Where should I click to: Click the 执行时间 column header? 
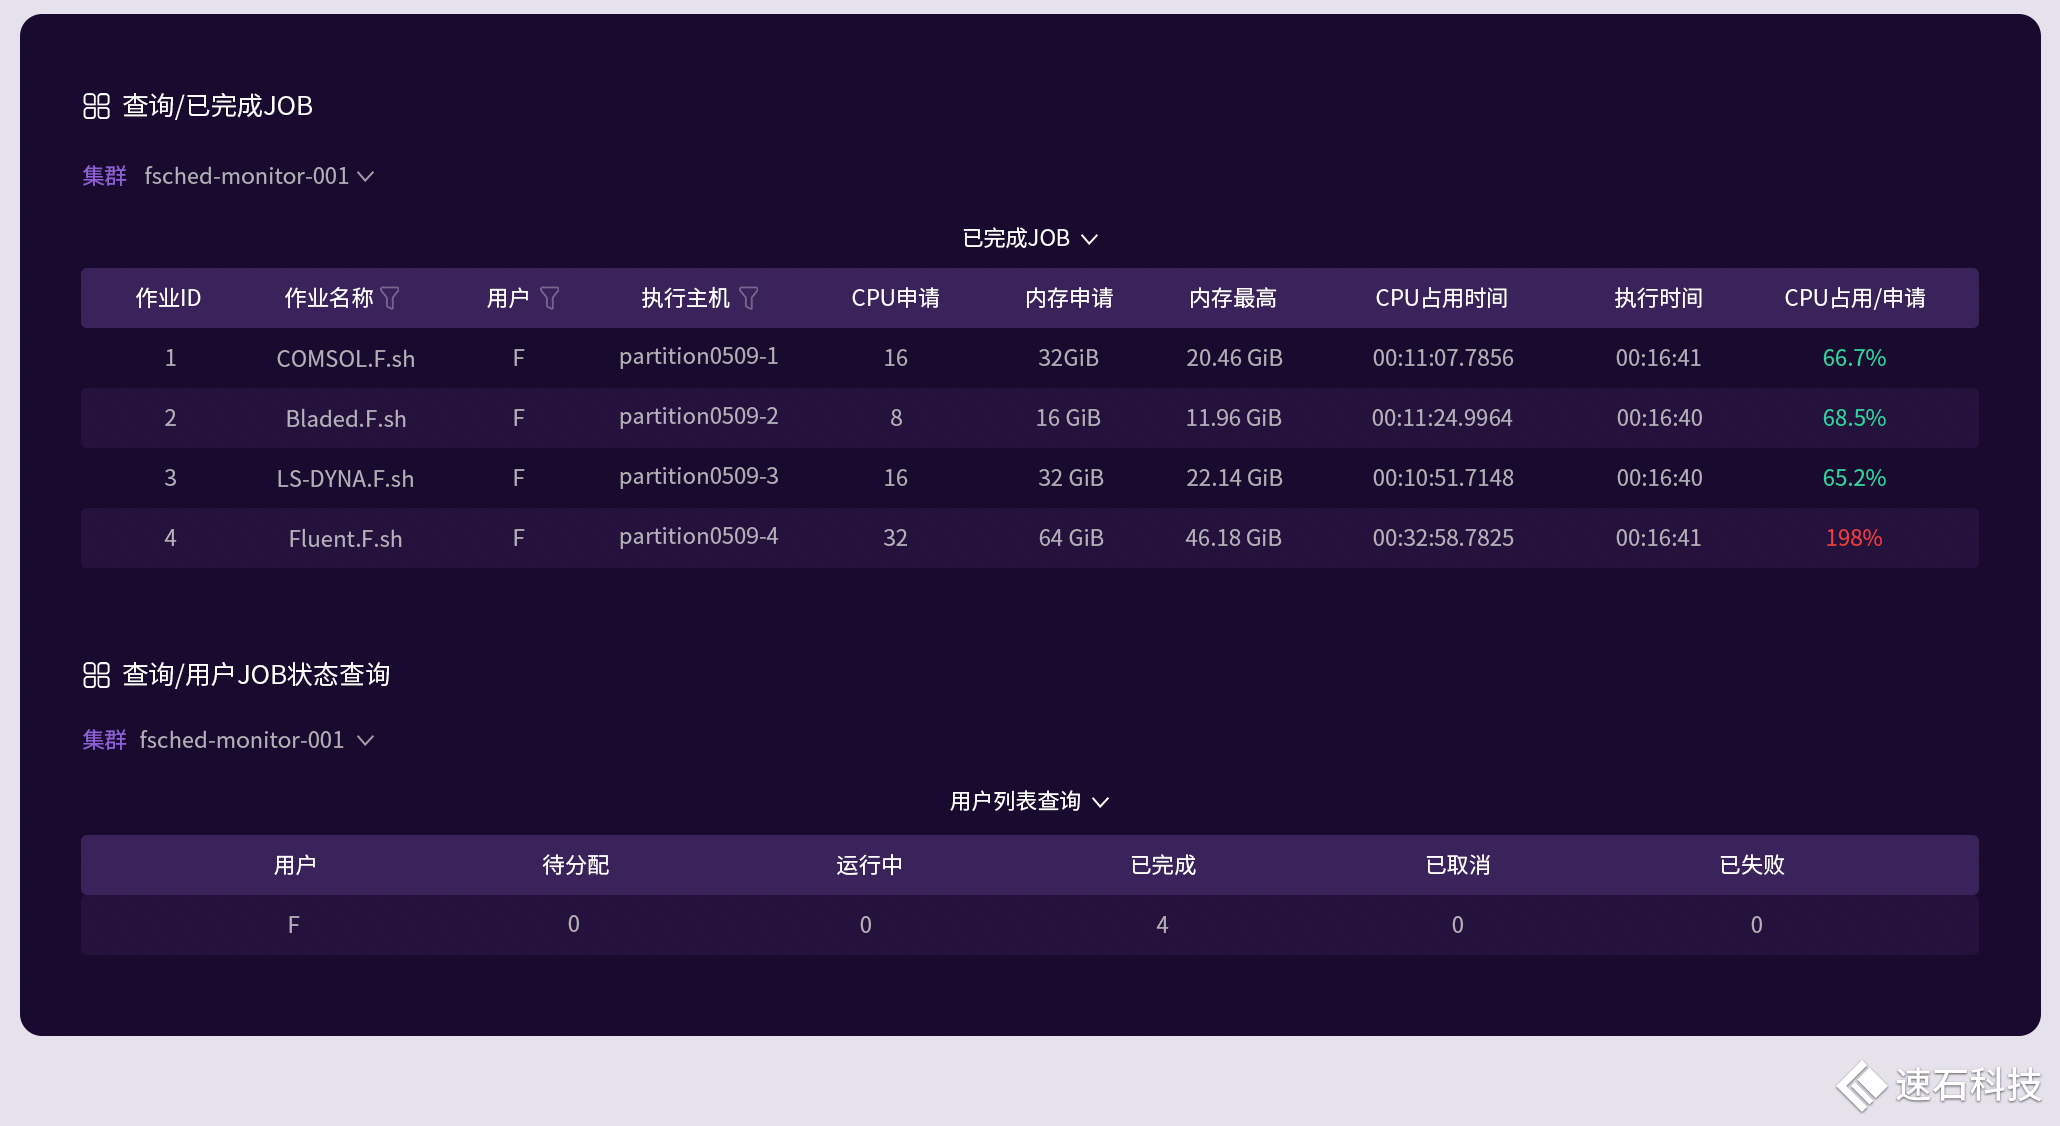1658,298
